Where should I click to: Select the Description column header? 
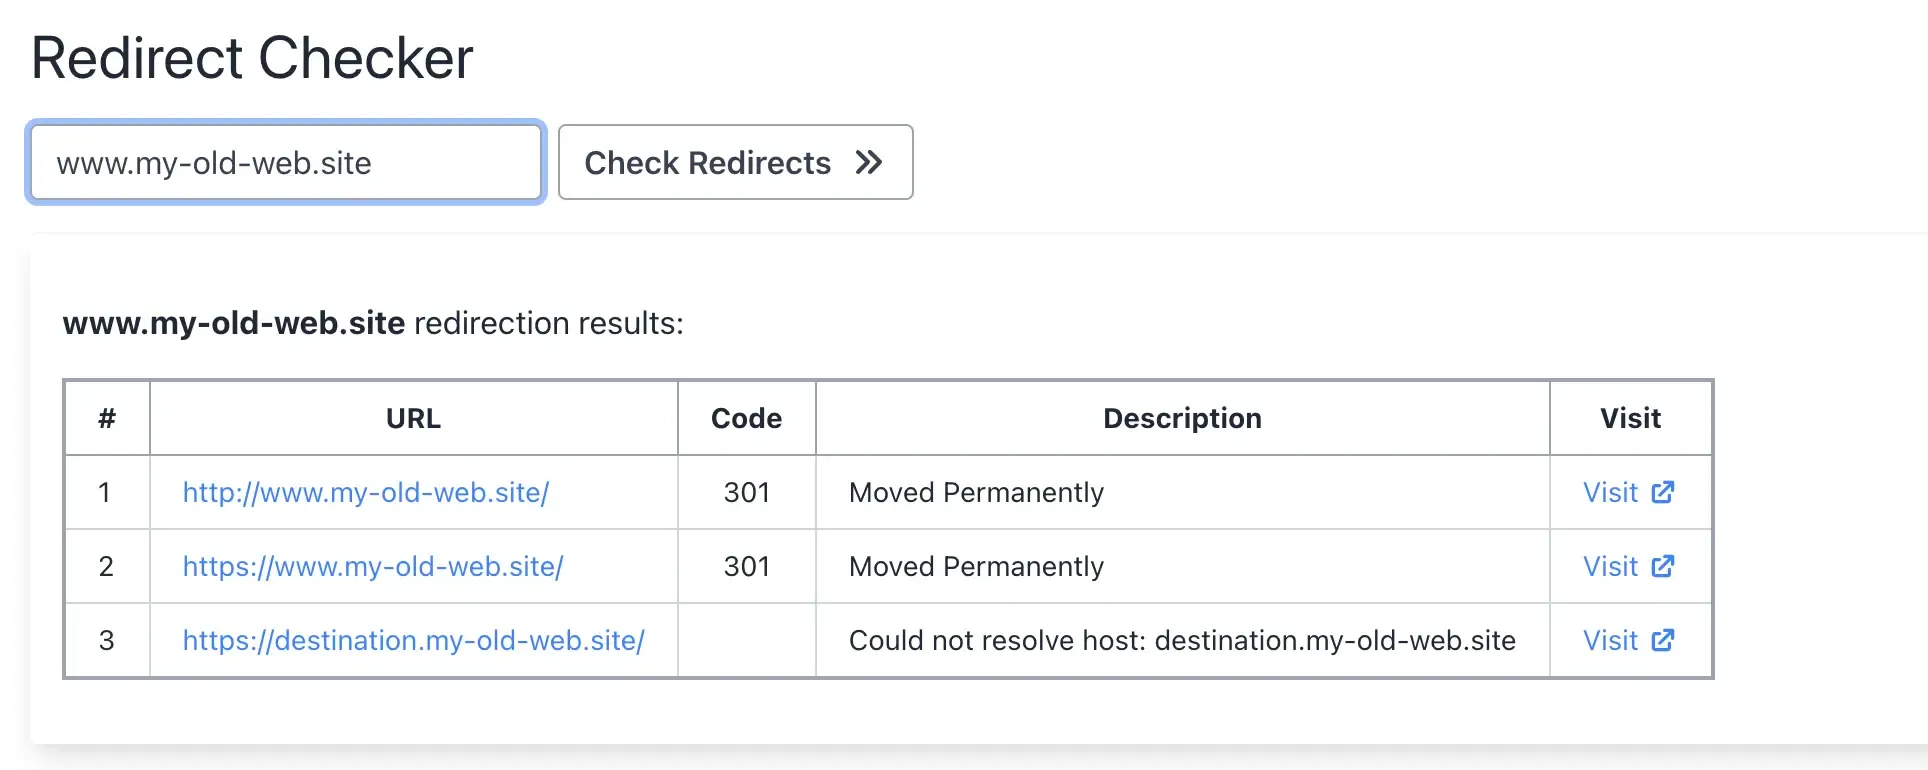coord(1182,418)
